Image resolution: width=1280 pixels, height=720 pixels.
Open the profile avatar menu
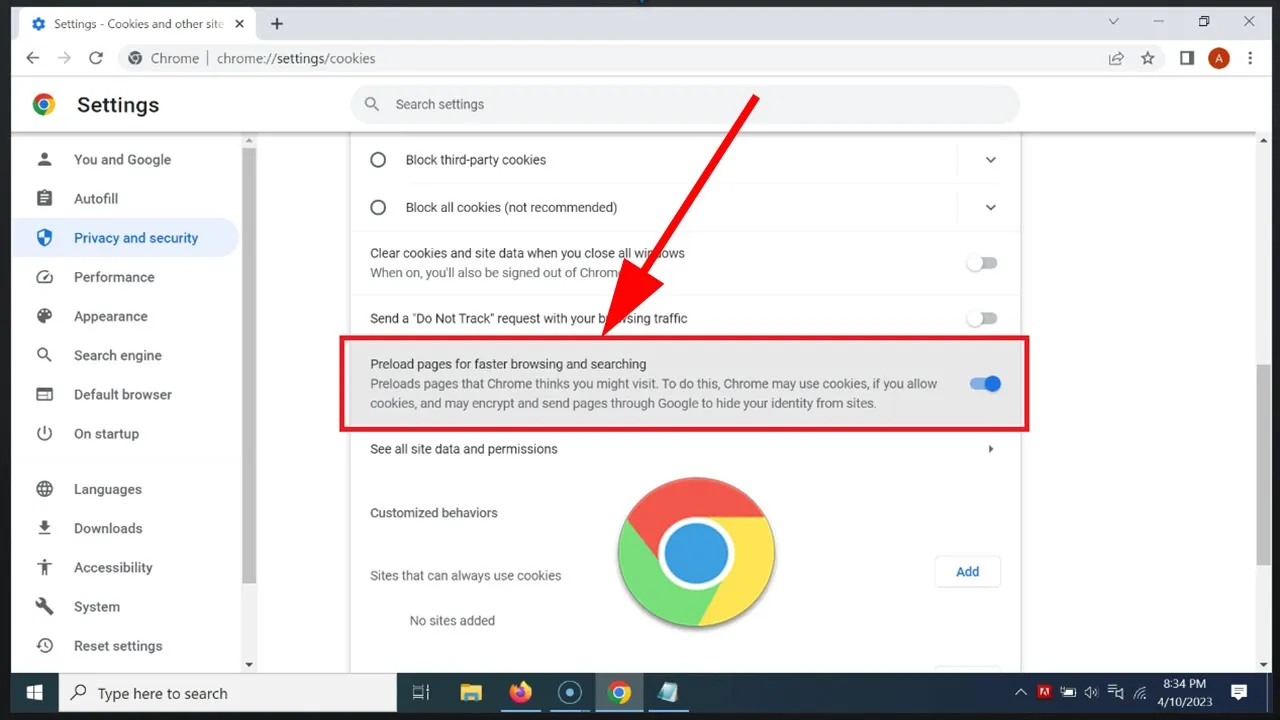pyautogui.click(x=1219, y=58)
